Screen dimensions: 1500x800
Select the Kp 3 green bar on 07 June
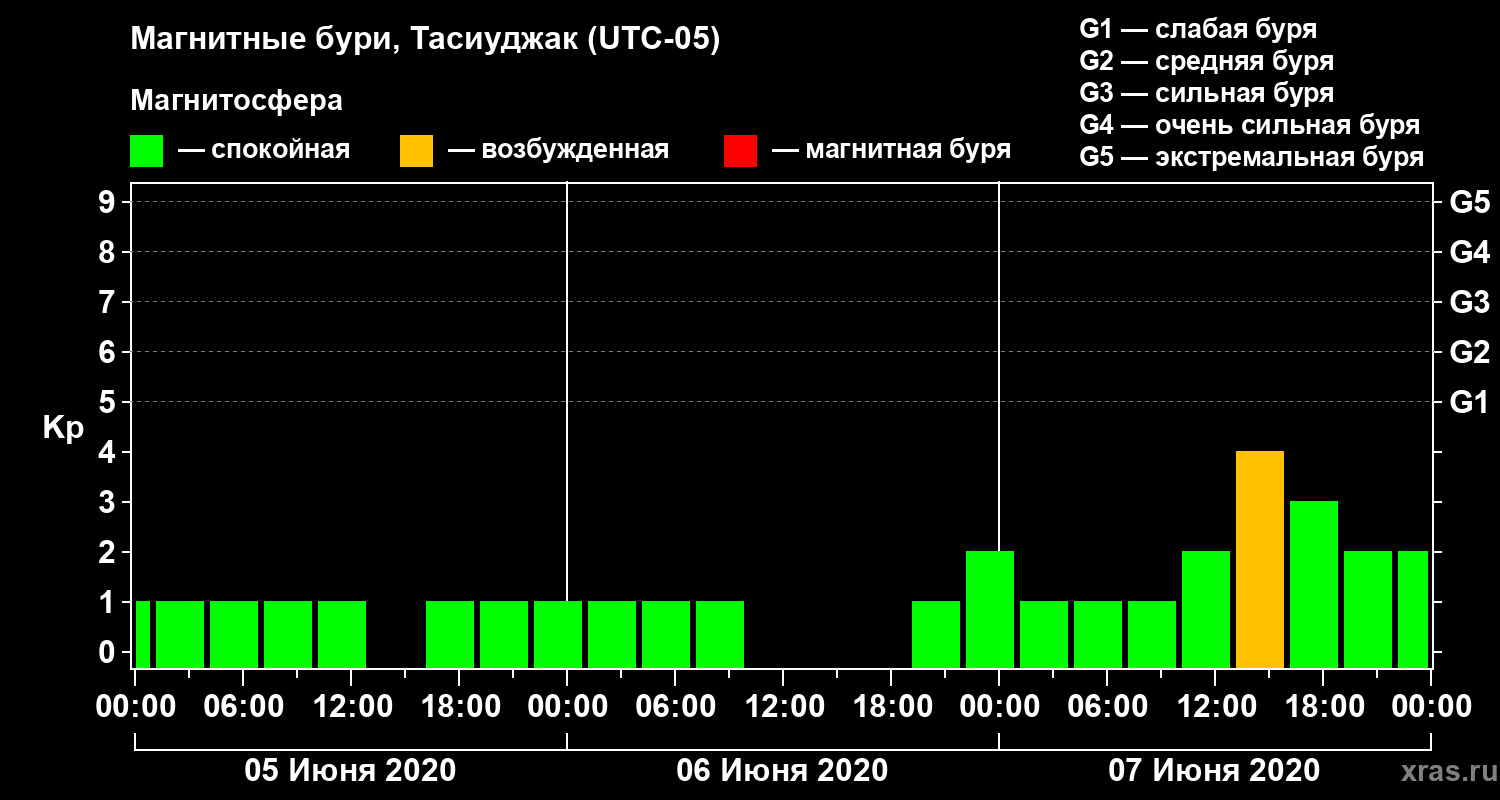coord(1314,585)
